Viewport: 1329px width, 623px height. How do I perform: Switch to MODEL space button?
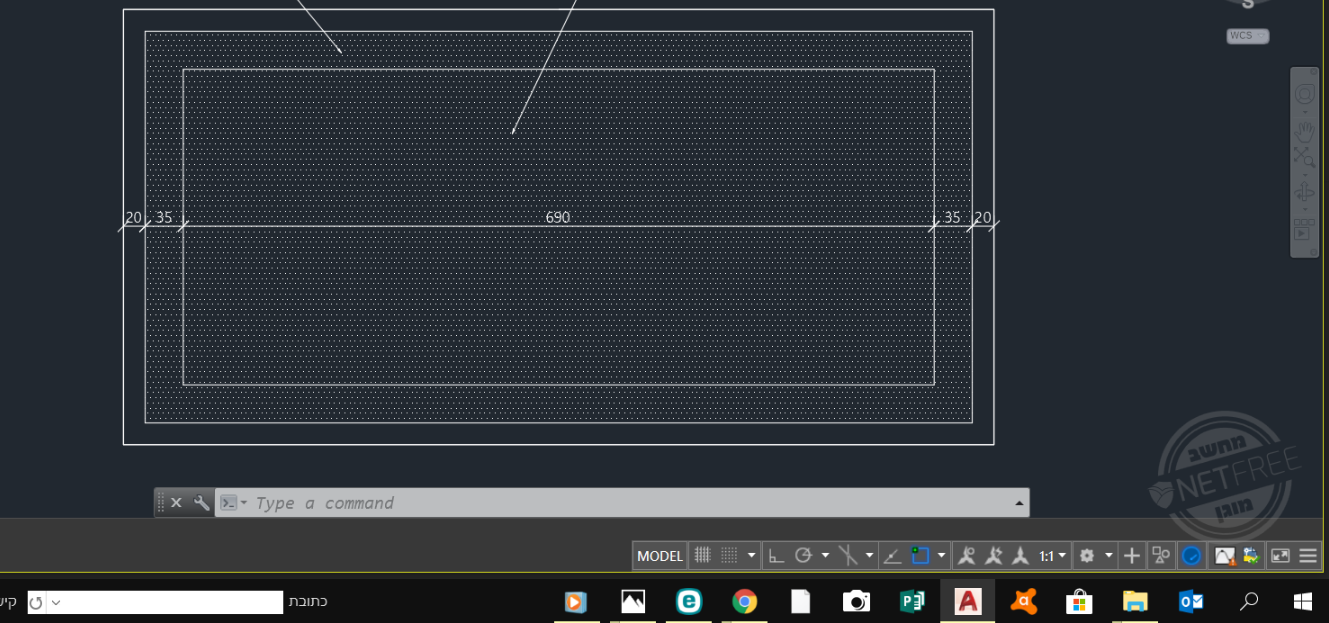click(x=660, y=556)
